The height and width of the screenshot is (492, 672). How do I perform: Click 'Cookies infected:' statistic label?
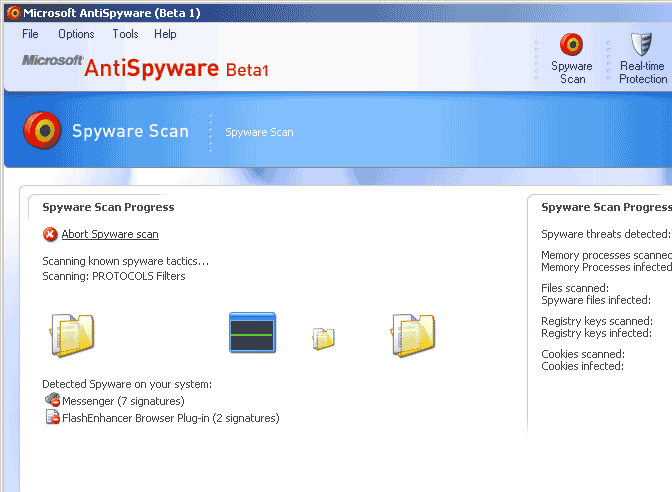click(x=582, y=366)
